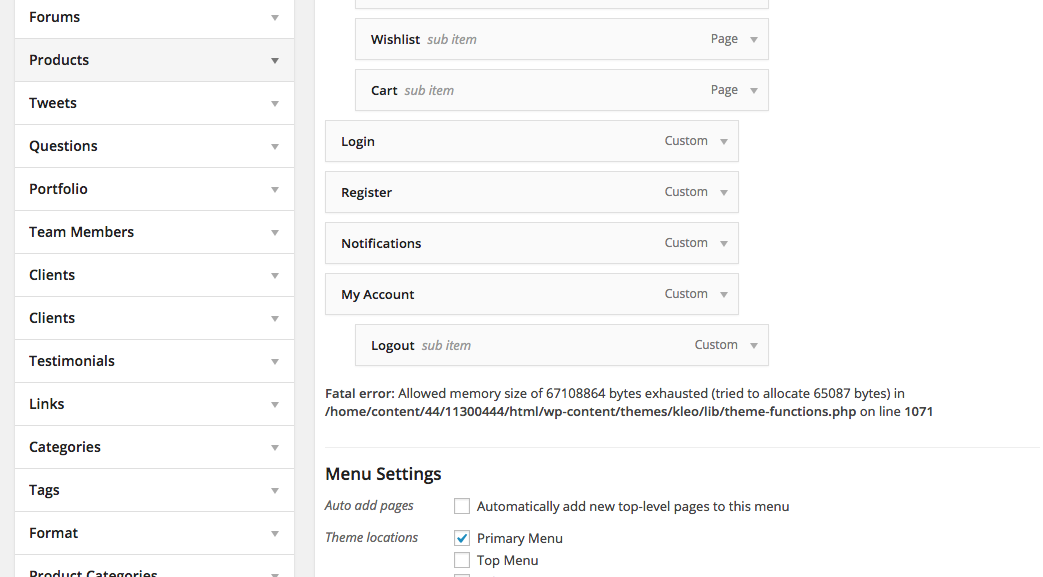Open the My Account item arrow
1043x577 pixels.
point(723,295)
